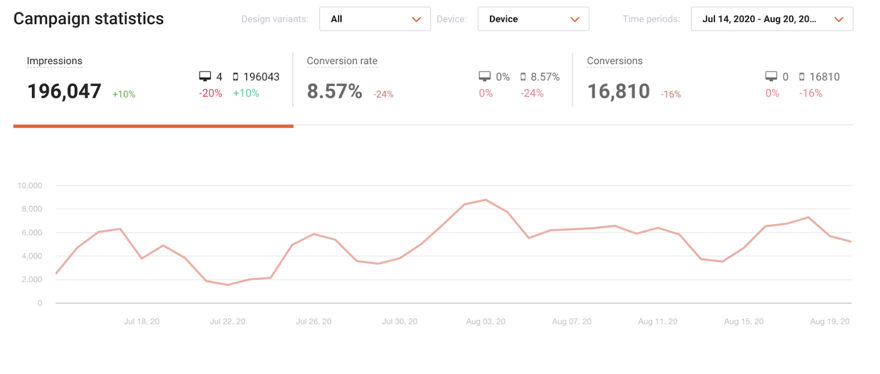Click the Design variants label
Viewport: 880px width, 374px height.
pos(274,19)
